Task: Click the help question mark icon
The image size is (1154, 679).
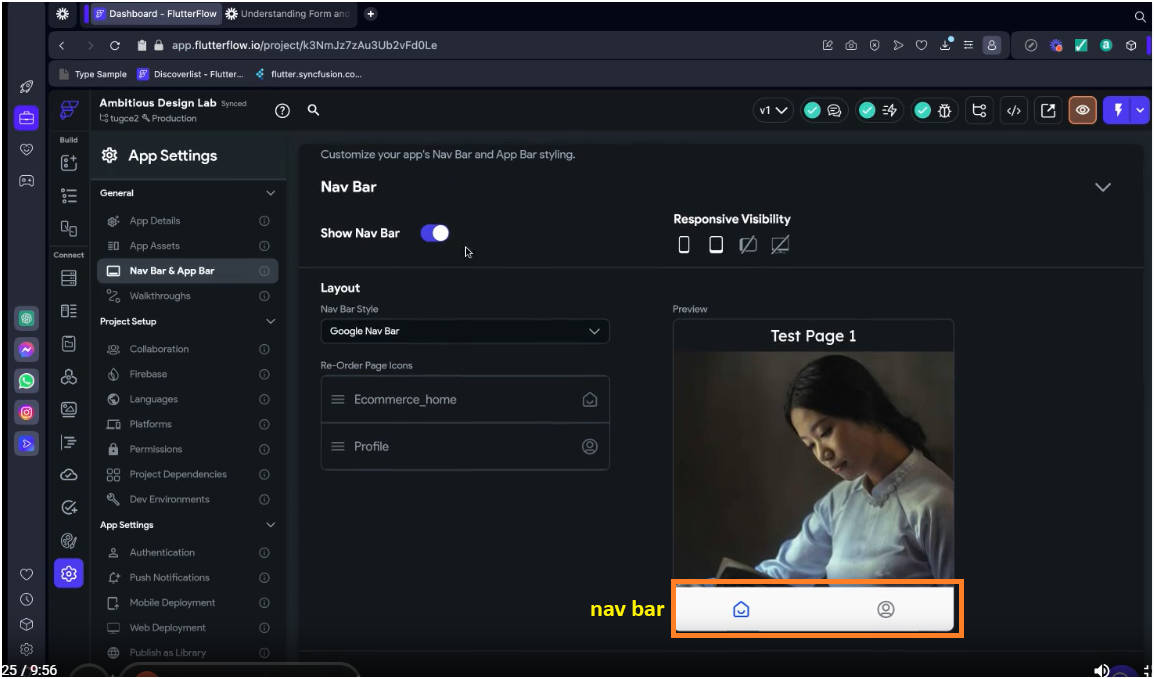Action: click(282, 111)
